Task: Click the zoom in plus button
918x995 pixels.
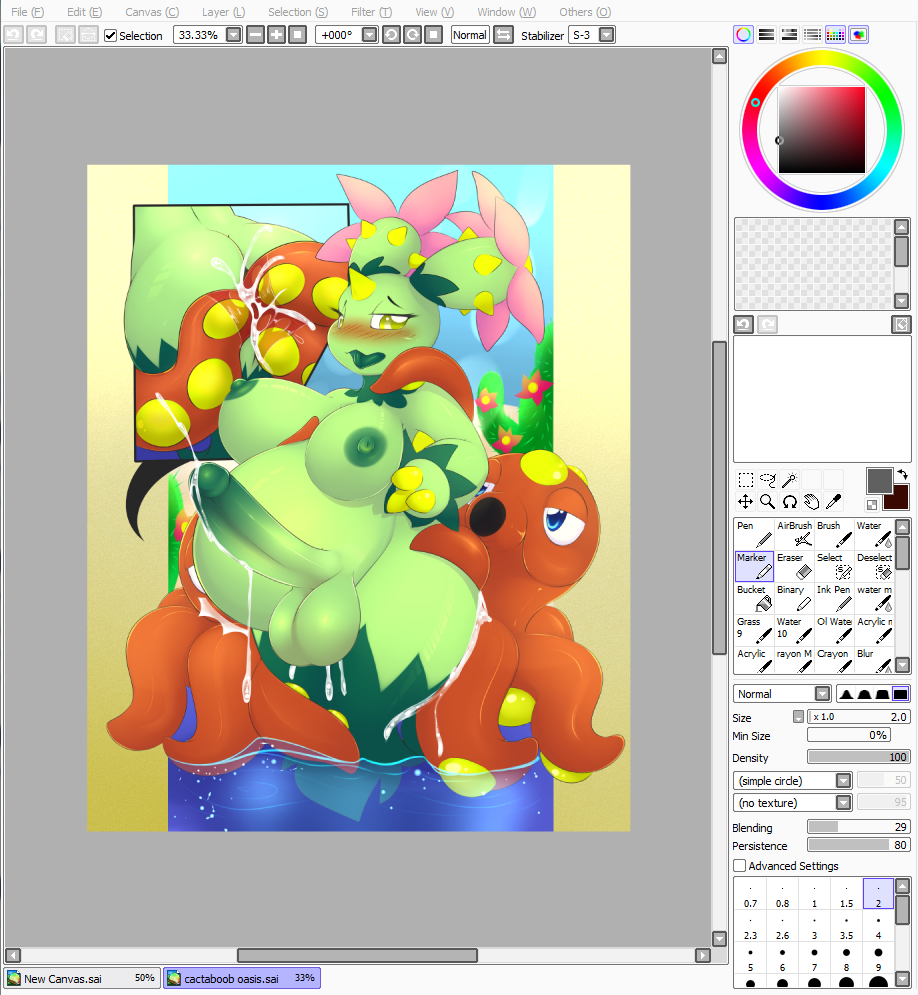Action: click(276, 35)
